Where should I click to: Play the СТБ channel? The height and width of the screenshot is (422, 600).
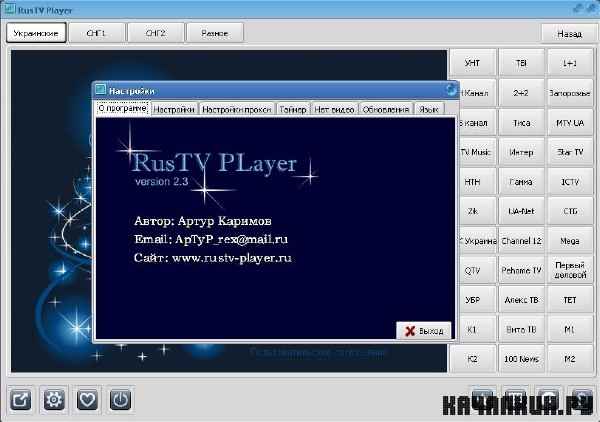click(570, 211)
